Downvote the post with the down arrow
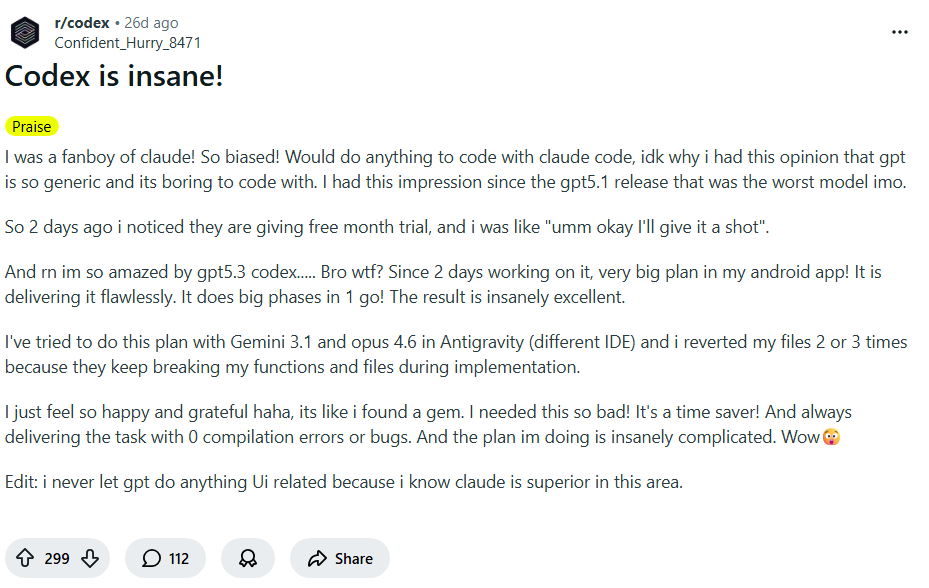The height and width of the screenshot is (588, 929). (89, 558)
